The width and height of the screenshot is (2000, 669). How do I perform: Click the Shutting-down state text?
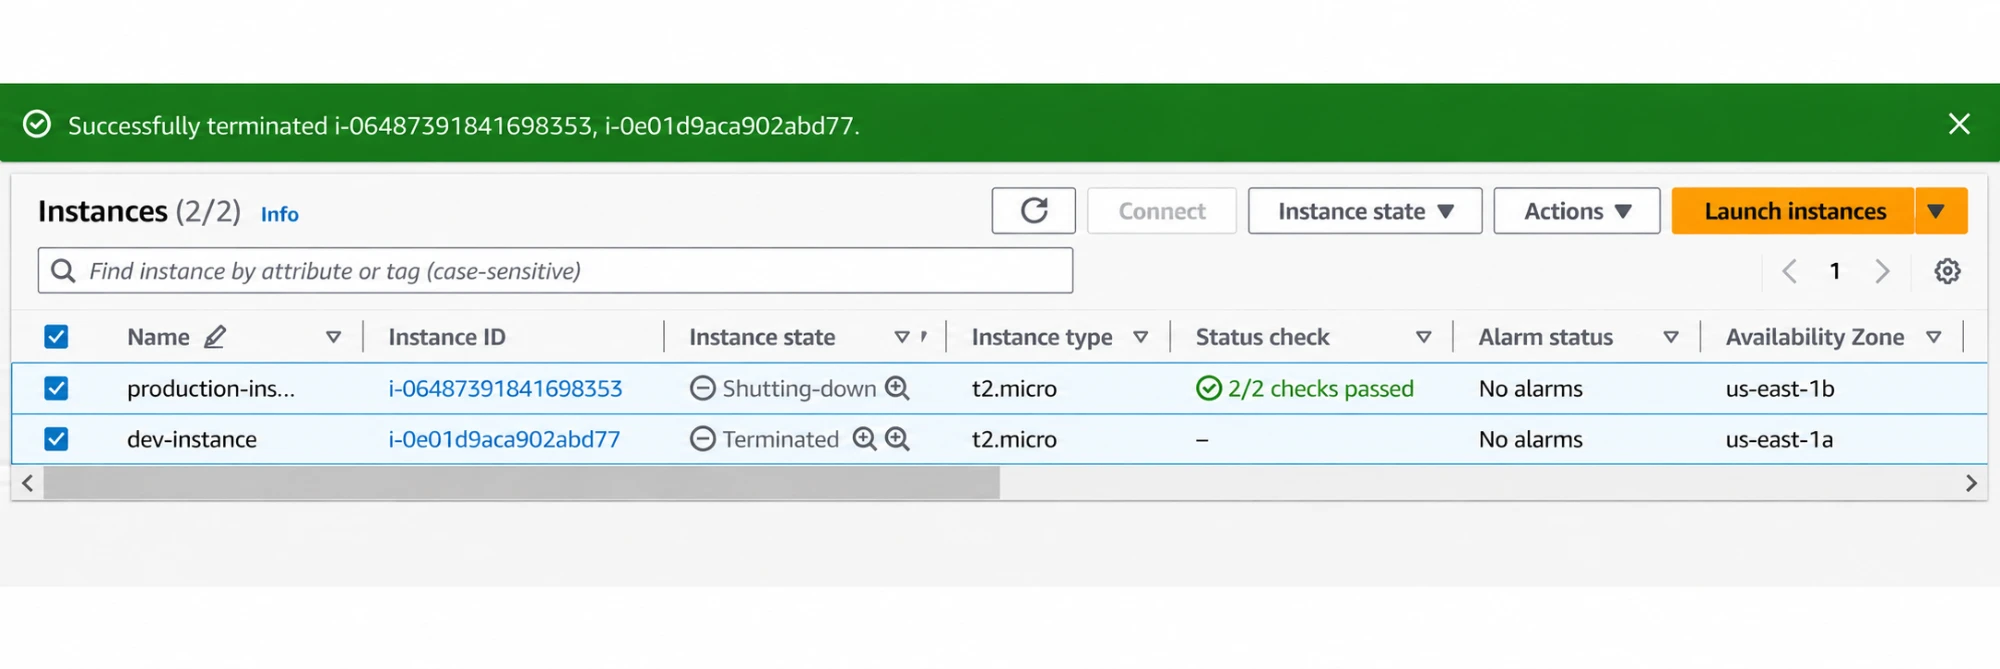pyautogui.click(x=799, y=388)
